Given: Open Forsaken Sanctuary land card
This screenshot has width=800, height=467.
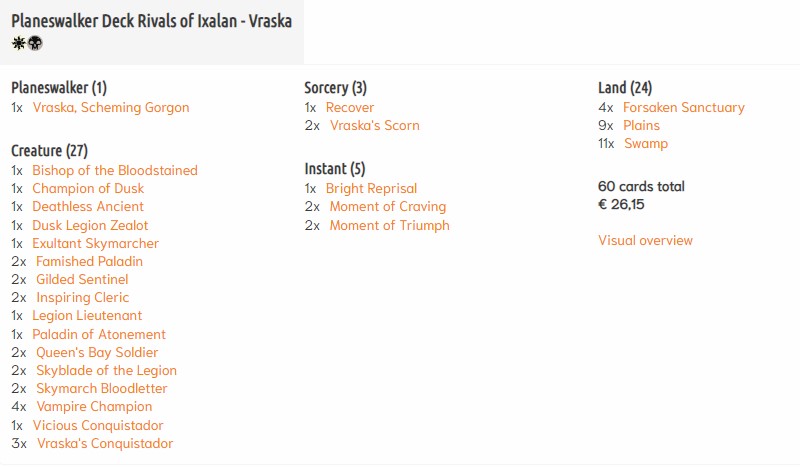Looking at the screenshot, I should point(683,107).
